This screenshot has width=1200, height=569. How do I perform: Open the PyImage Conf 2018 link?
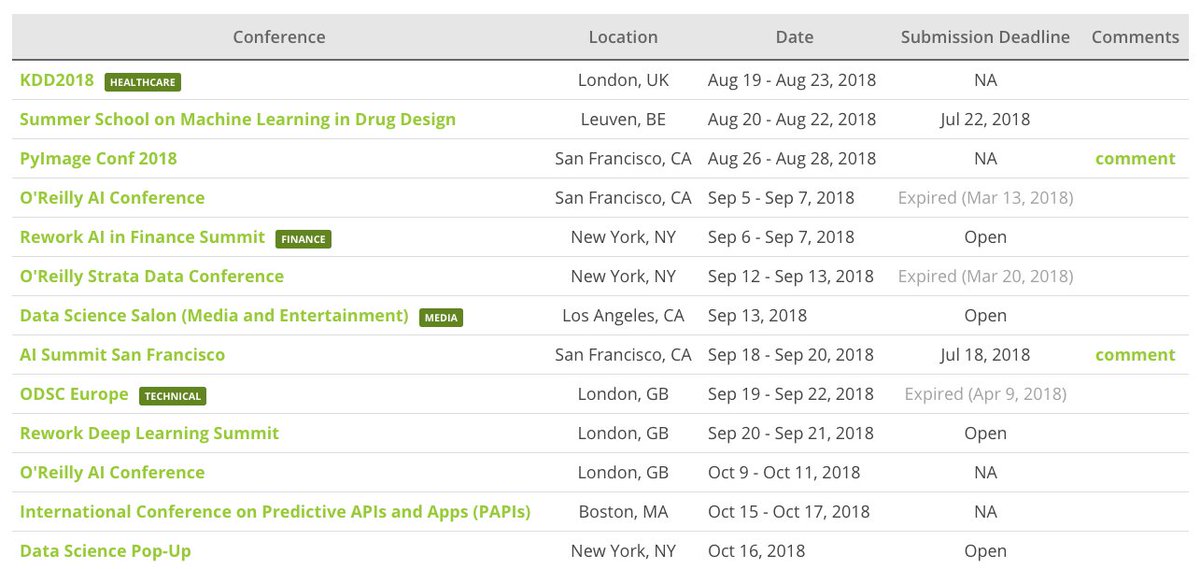tap(98, 158)
